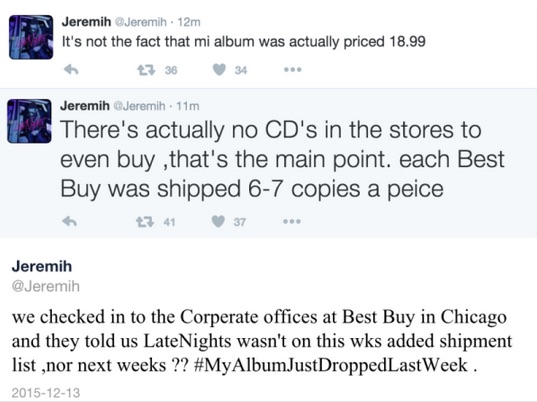The height and width of the screenshot is (402, 537).
Task: Like the tweet with 37 likes
Action: 218,222
